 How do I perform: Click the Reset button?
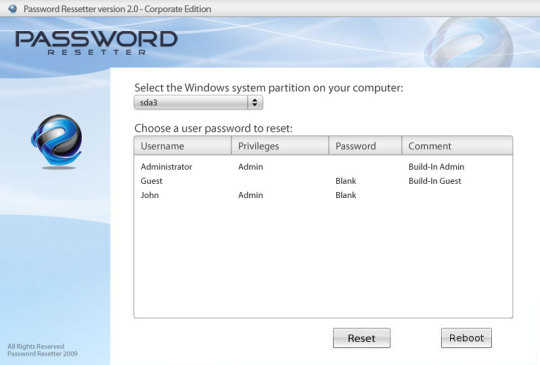coord(362,338)
